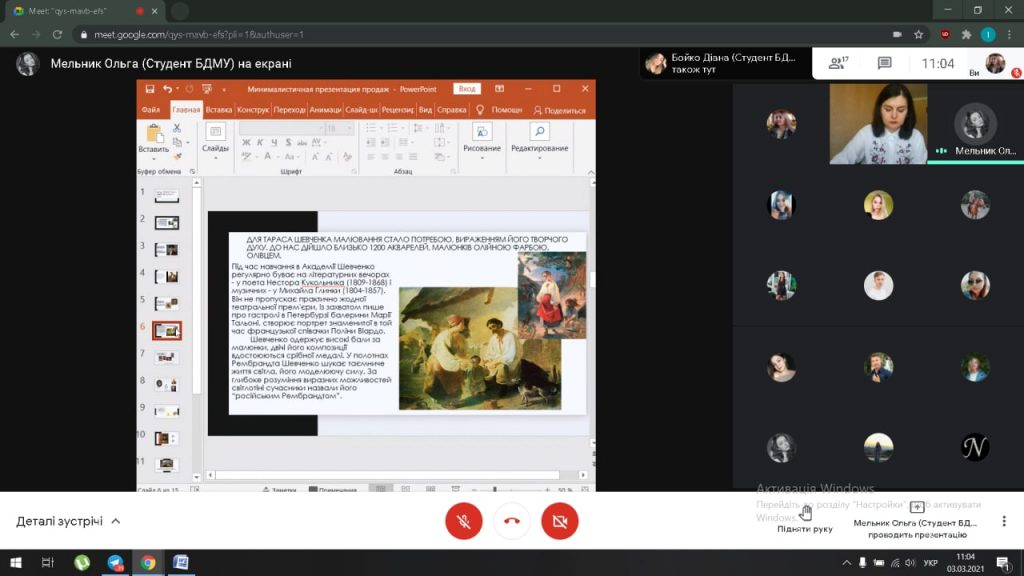
Task: Toggle italic (К) formatting
Action: coord(260,142)
